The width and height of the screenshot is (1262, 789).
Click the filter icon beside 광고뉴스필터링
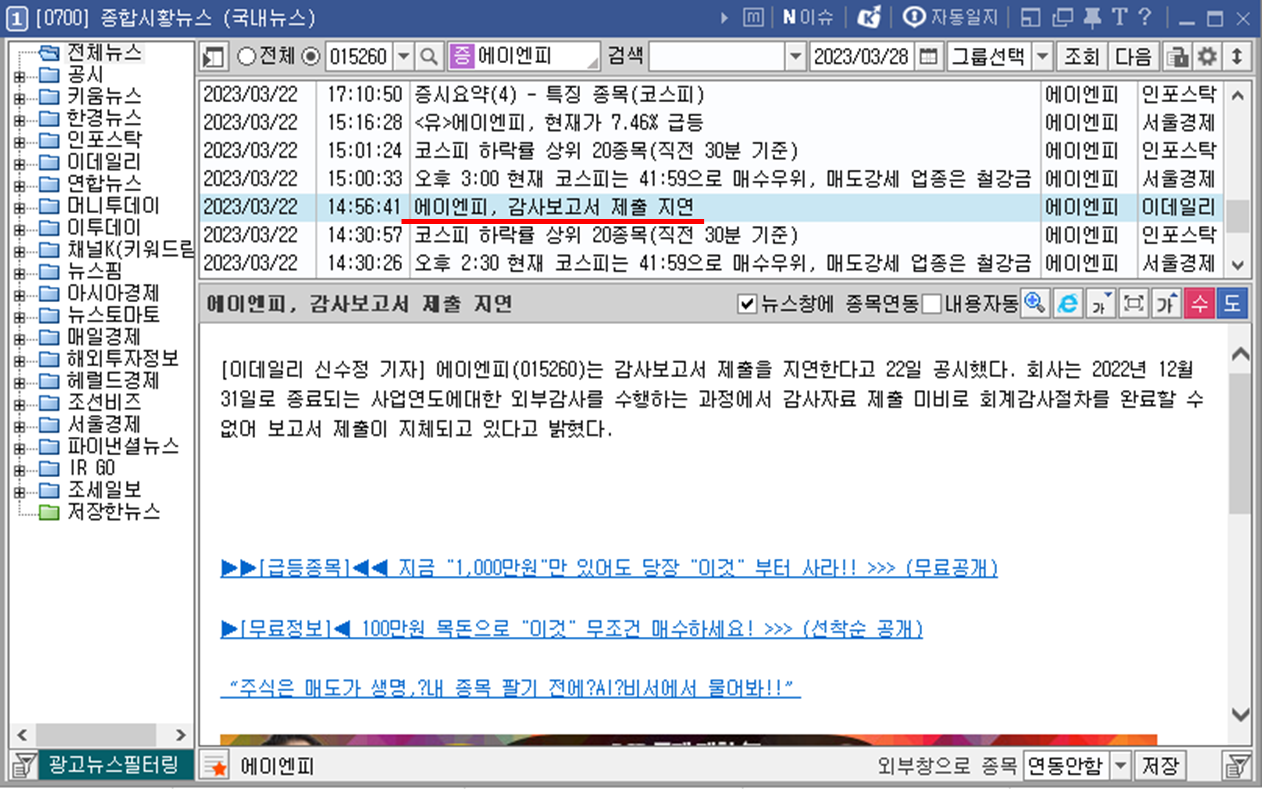pyautogui.click(x=23, y=766)
